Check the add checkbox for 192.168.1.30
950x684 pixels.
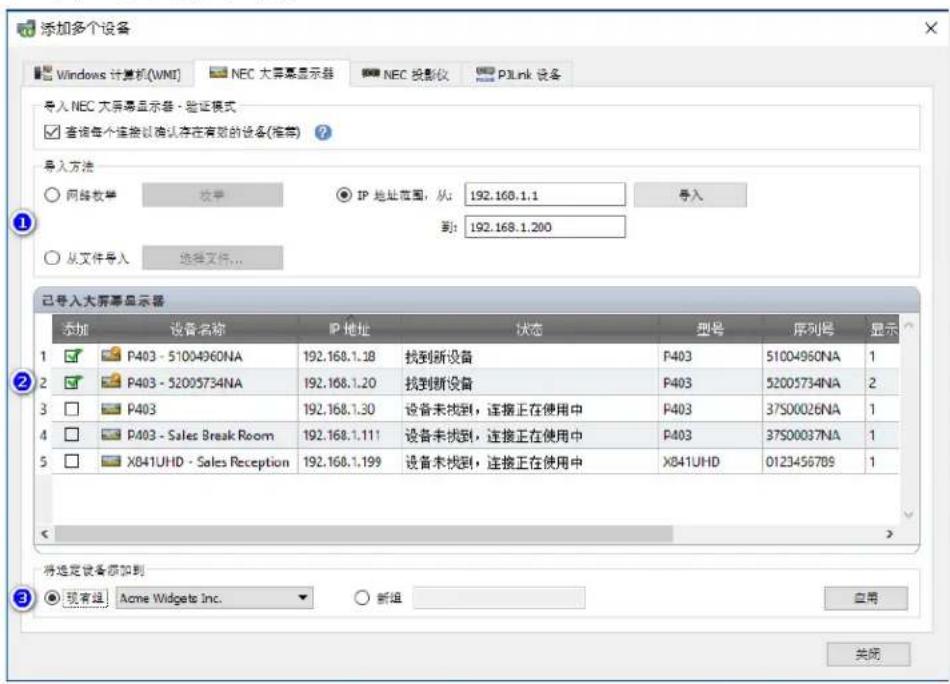pyautogui.click(x=71, y=409)
